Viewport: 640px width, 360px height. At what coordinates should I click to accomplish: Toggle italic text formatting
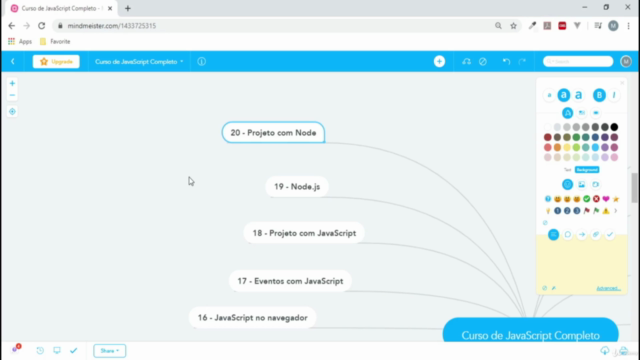pos(614,95)
